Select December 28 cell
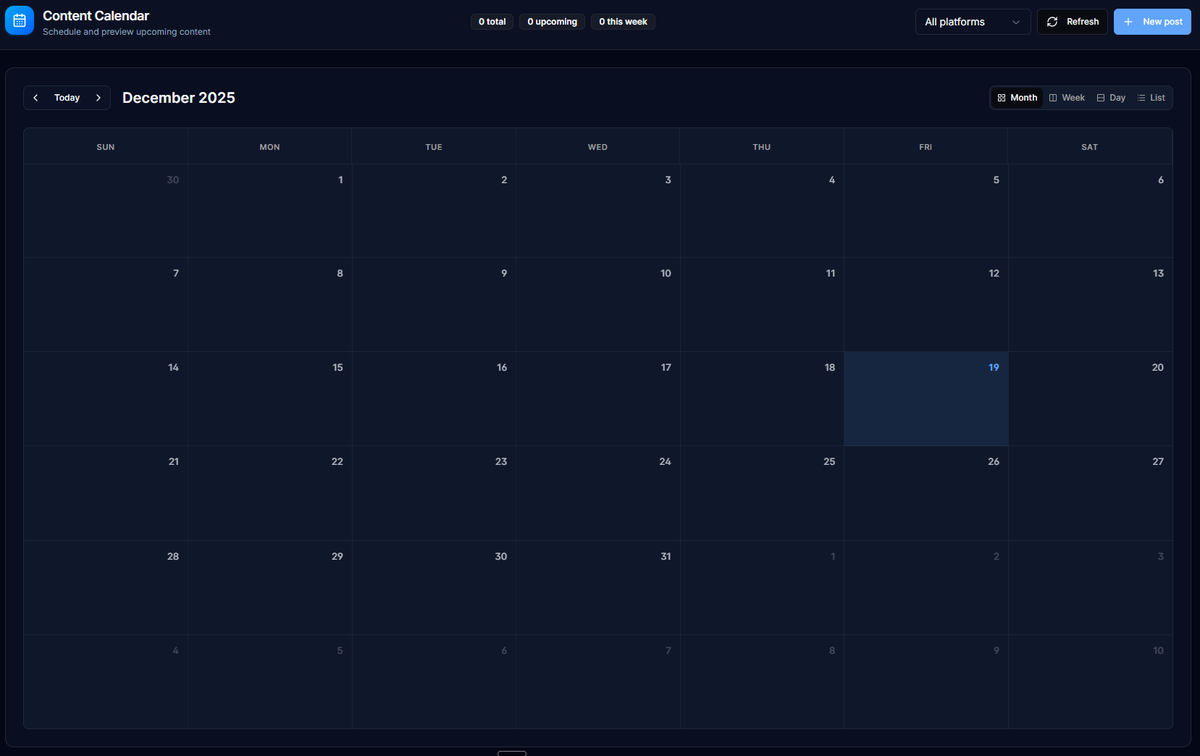This screenshot has width=1200, height=756. coord(106,588)
